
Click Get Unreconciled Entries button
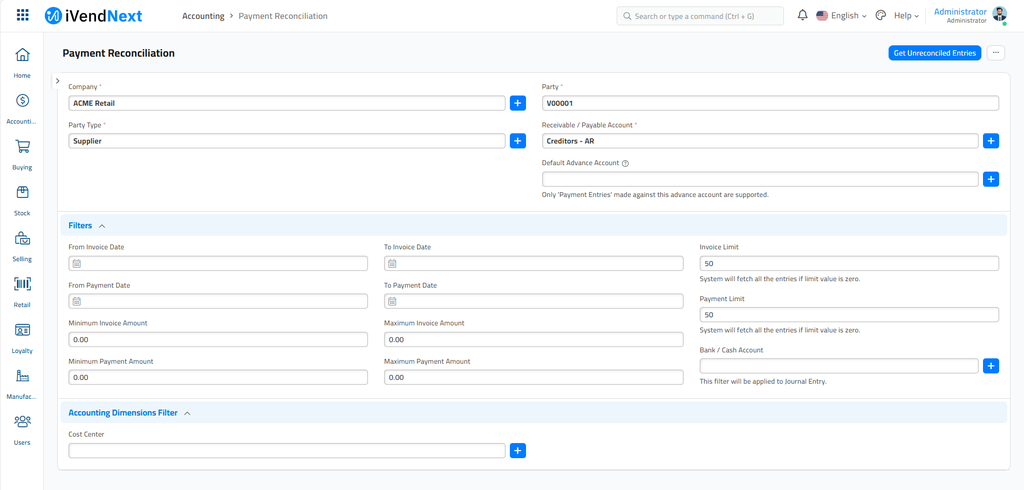click(935, 53)
